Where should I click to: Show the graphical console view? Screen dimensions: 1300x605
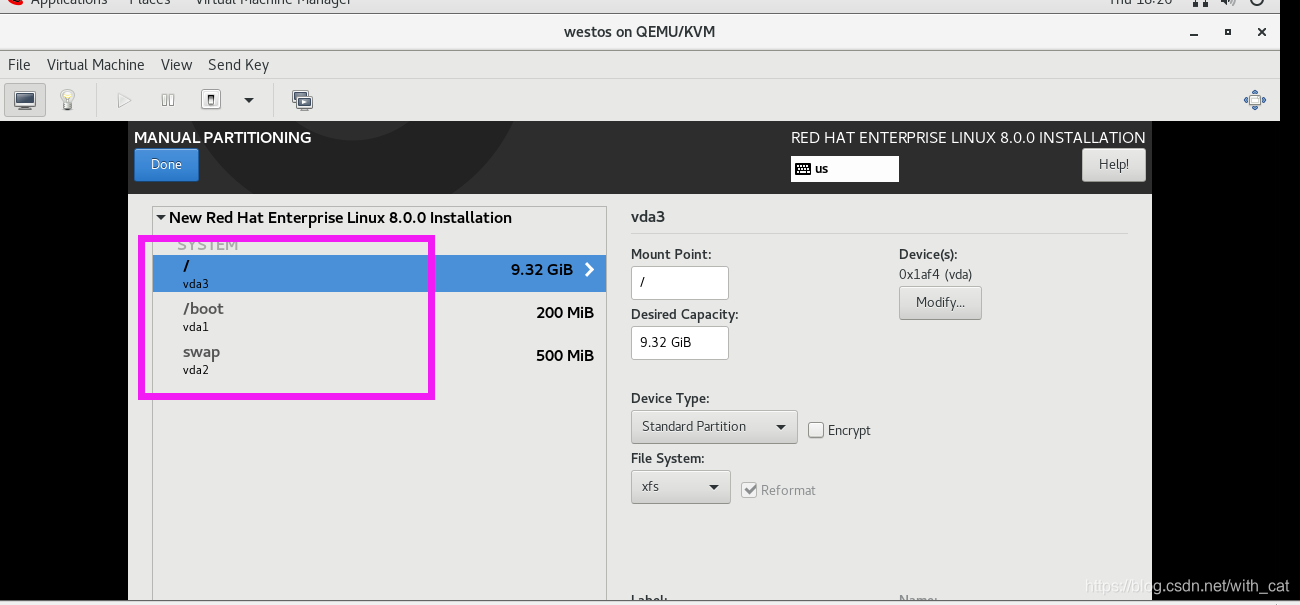click(25, 100)
